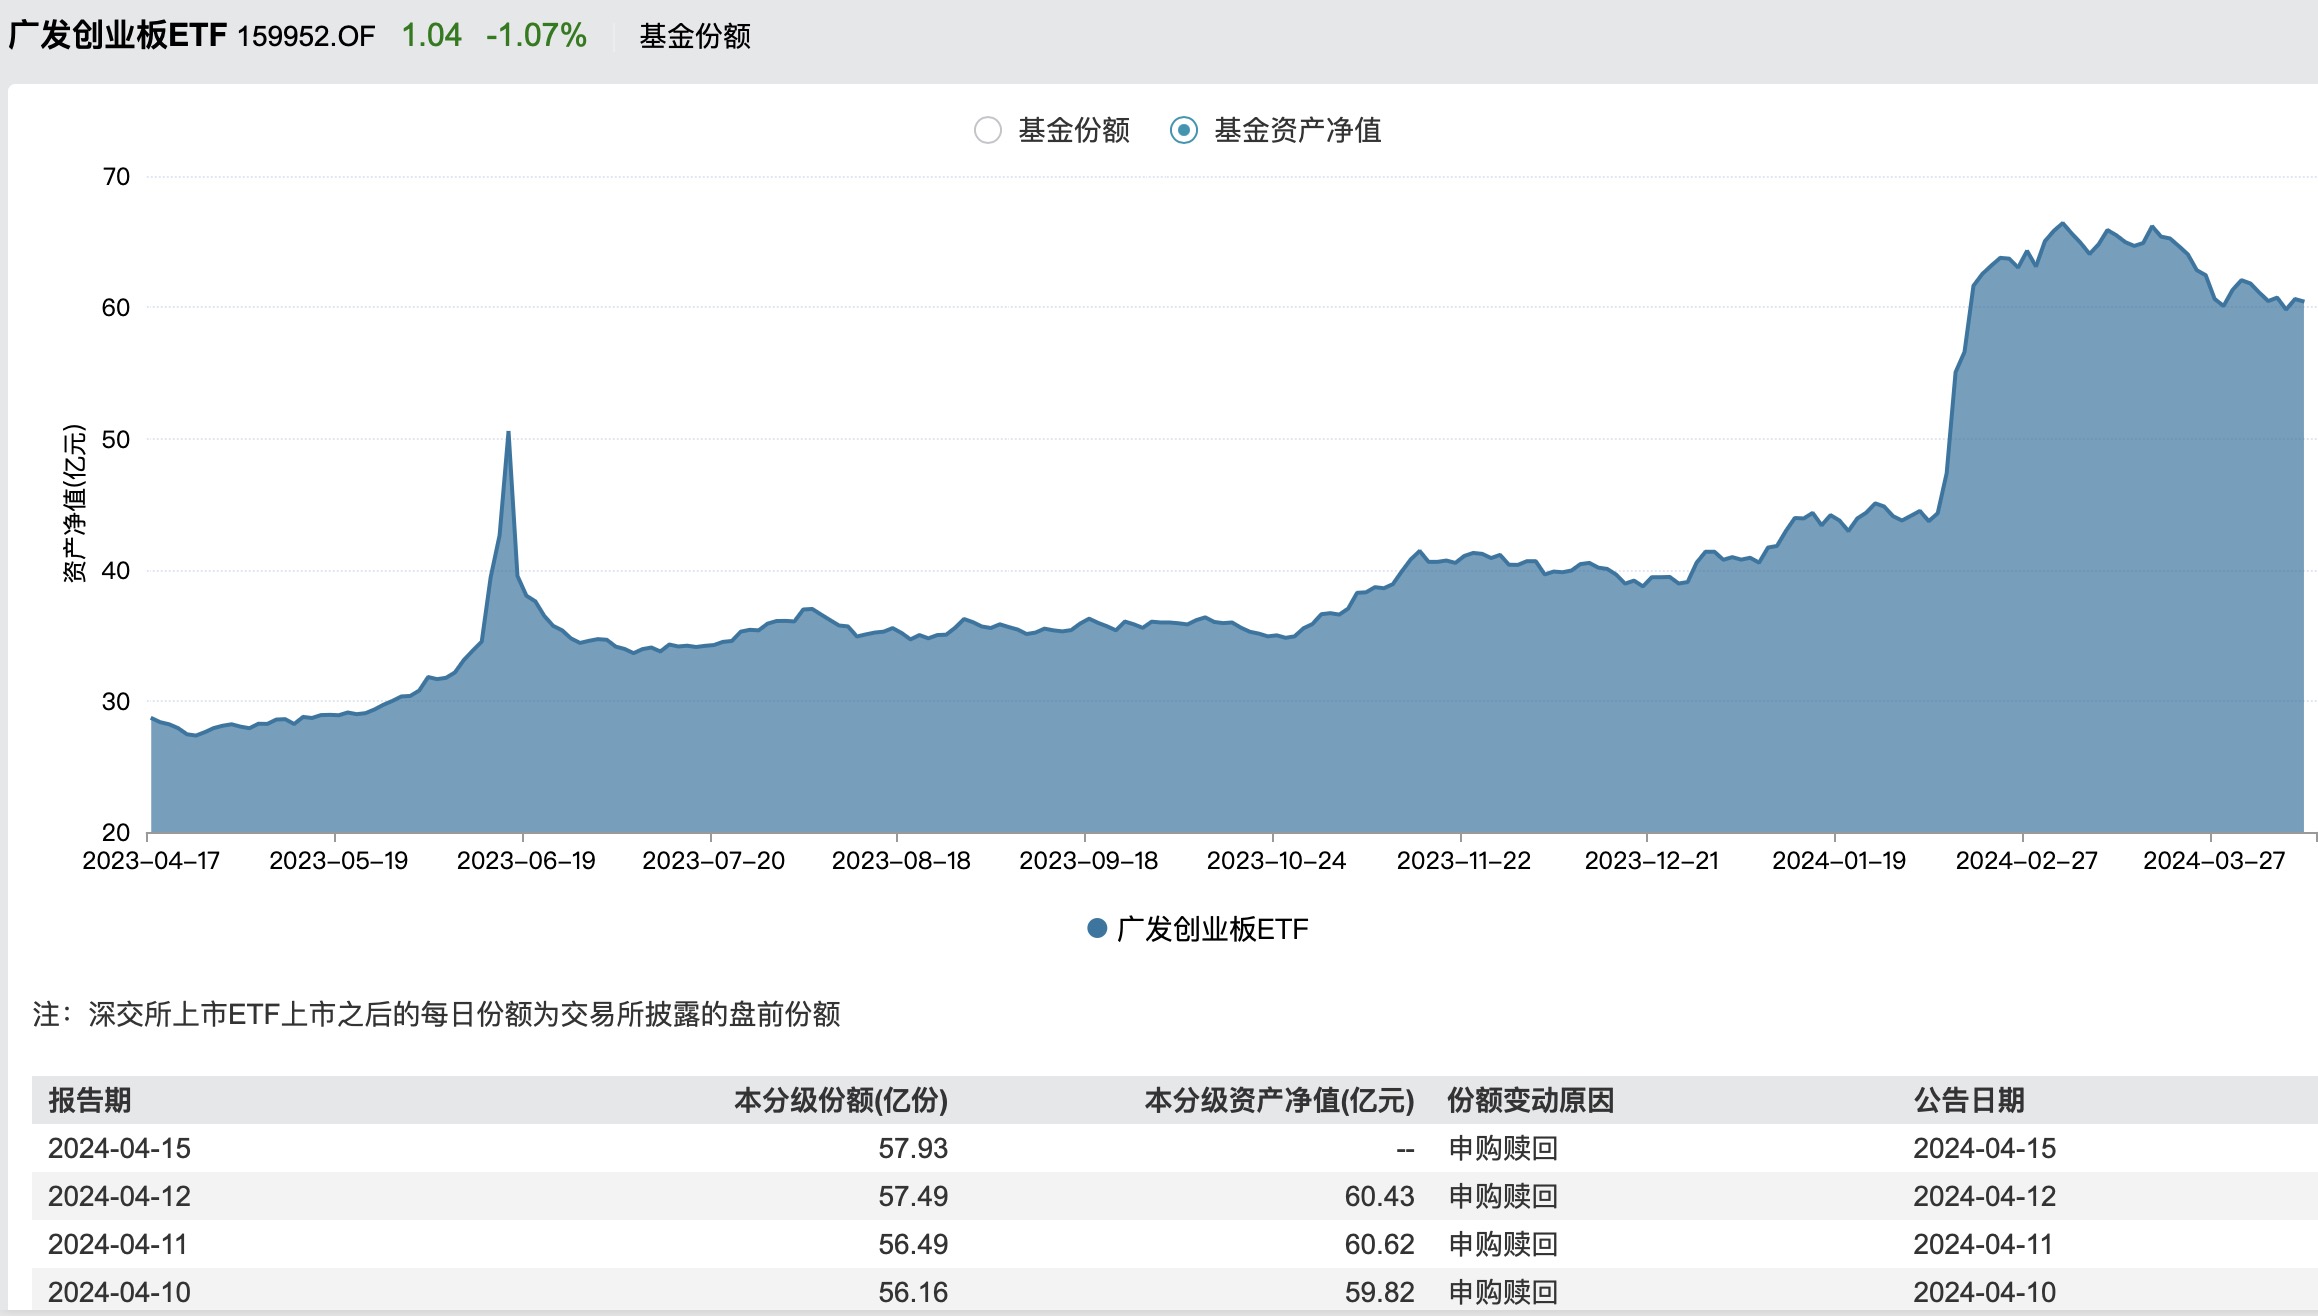Image resolution: width=2318 pixels, height=1316 pixels.
Task: Click 申购赎回 in the 2024-04-12 row
Action: click(x=1503, y=1196)
